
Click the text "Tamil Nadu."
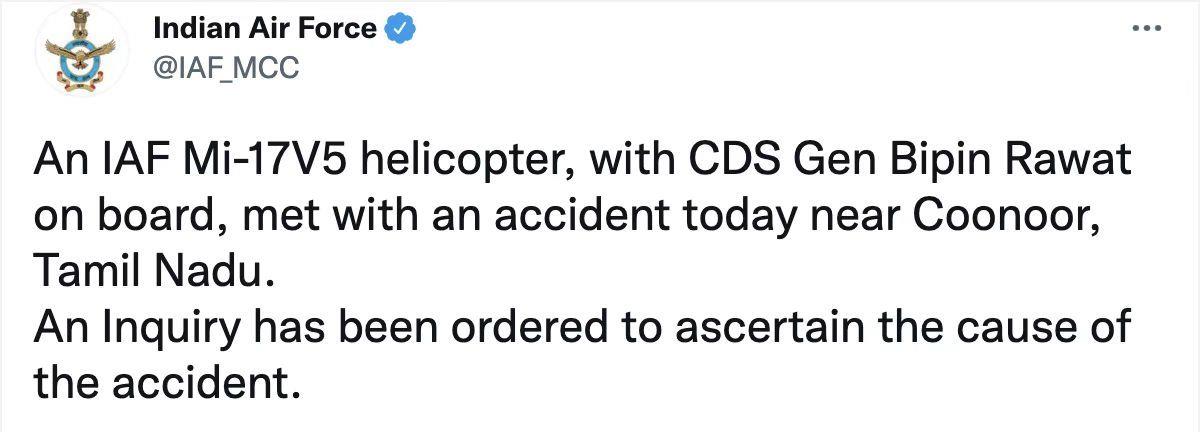click(x=154, y=272)
